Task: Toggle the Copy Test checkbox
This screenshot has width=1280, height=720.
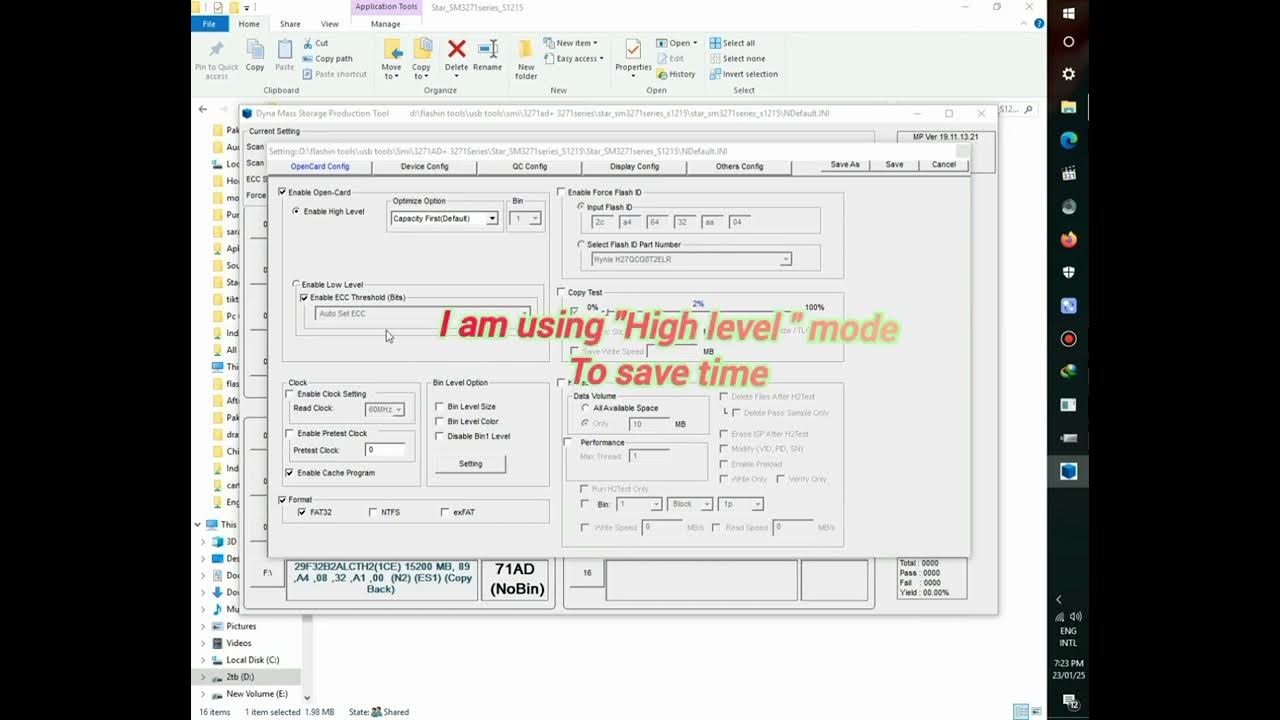Action: (x=561, y=293)
